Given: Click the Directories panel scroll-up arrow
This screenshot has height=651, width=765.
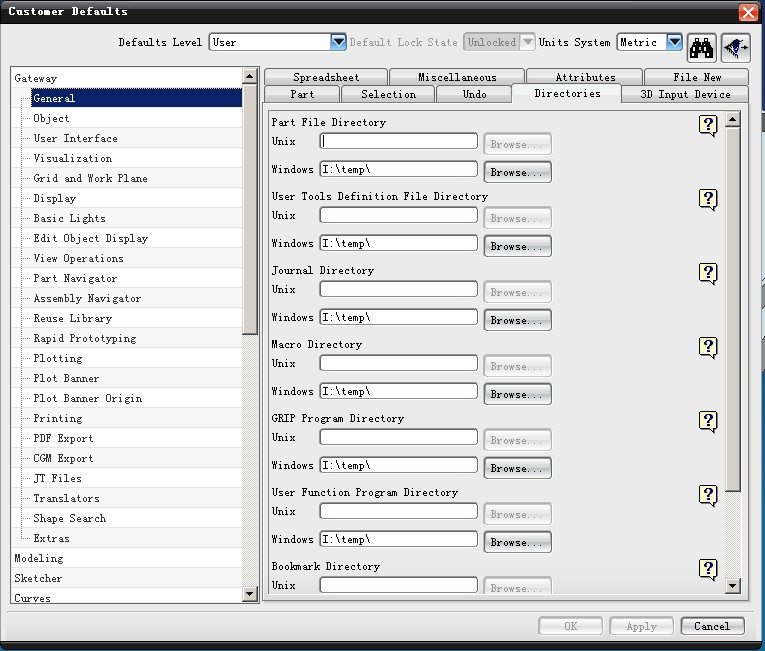Looking at the screenshot, I should click(733, 119).
